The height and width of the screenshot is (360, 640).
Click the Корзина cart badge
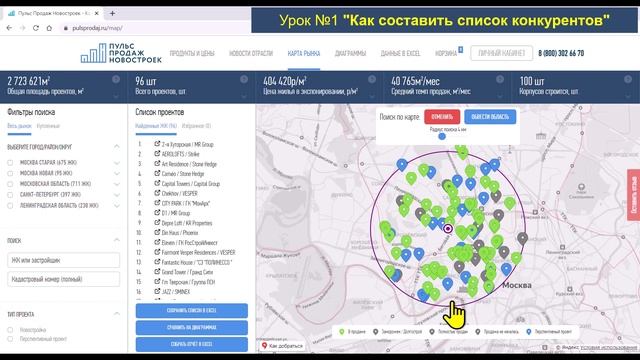(460, 49)
